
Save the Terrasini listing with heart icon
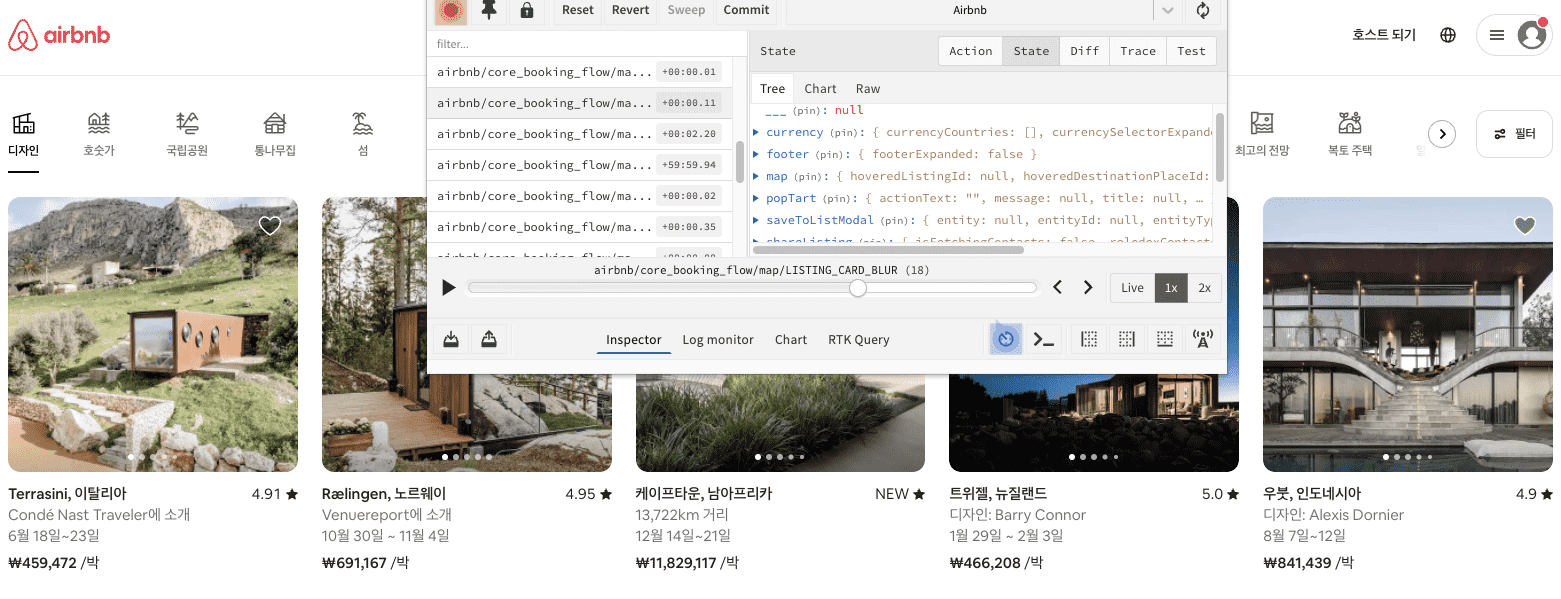click(270, 226)
